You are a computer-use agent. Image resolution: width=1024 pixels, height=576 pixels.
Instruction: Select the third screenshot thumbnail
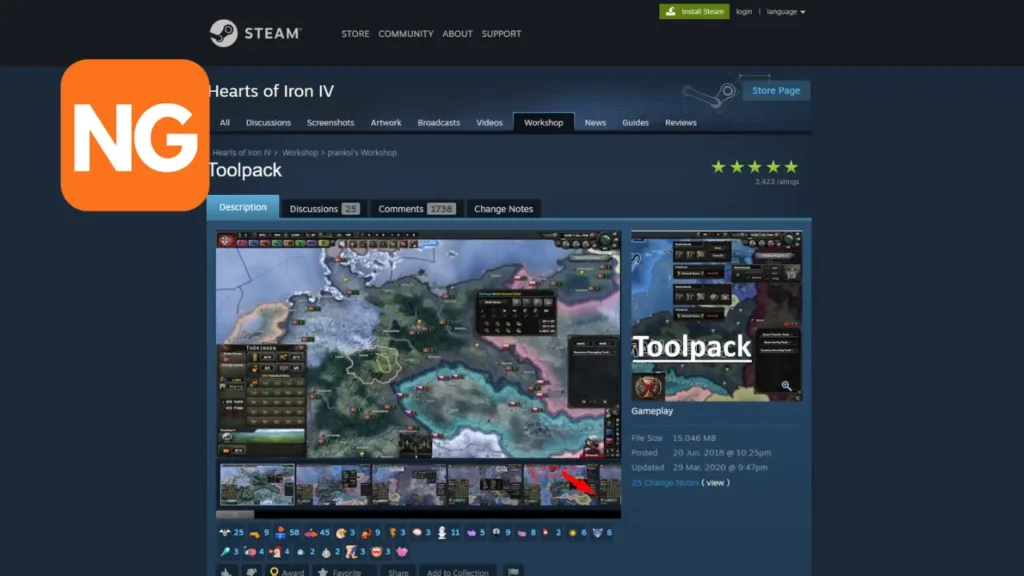(x=409, y=485)
